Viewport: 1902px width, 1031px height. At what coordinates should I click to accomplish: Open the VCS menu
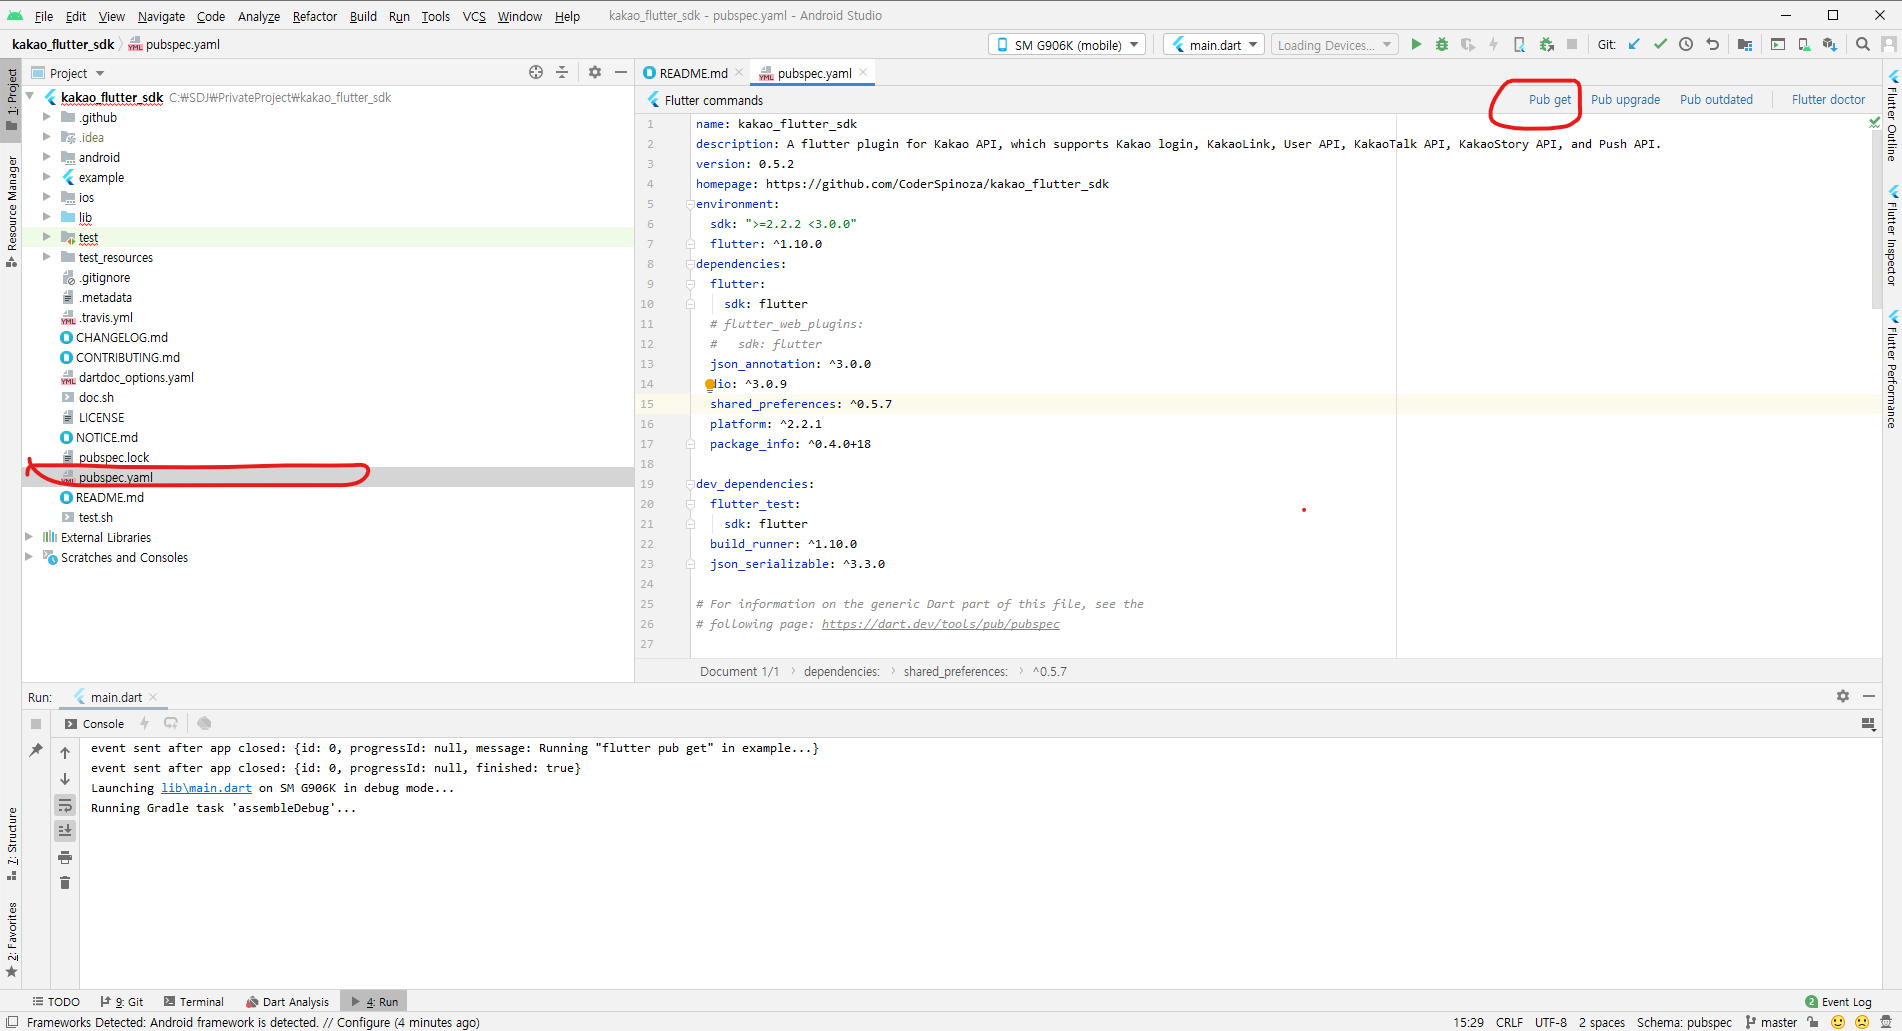(x=474, y=16)
